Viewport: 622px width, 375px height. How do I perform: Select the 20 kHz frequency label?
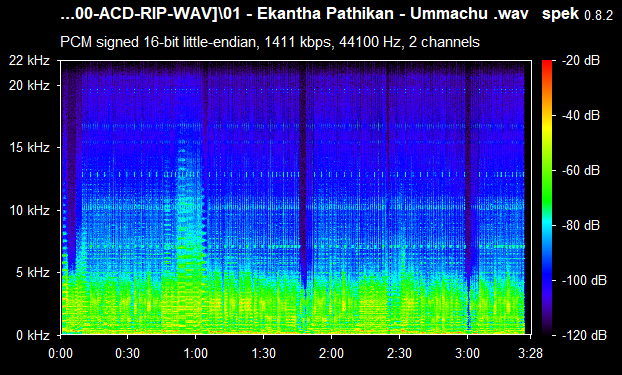click(x=30, y=85)
